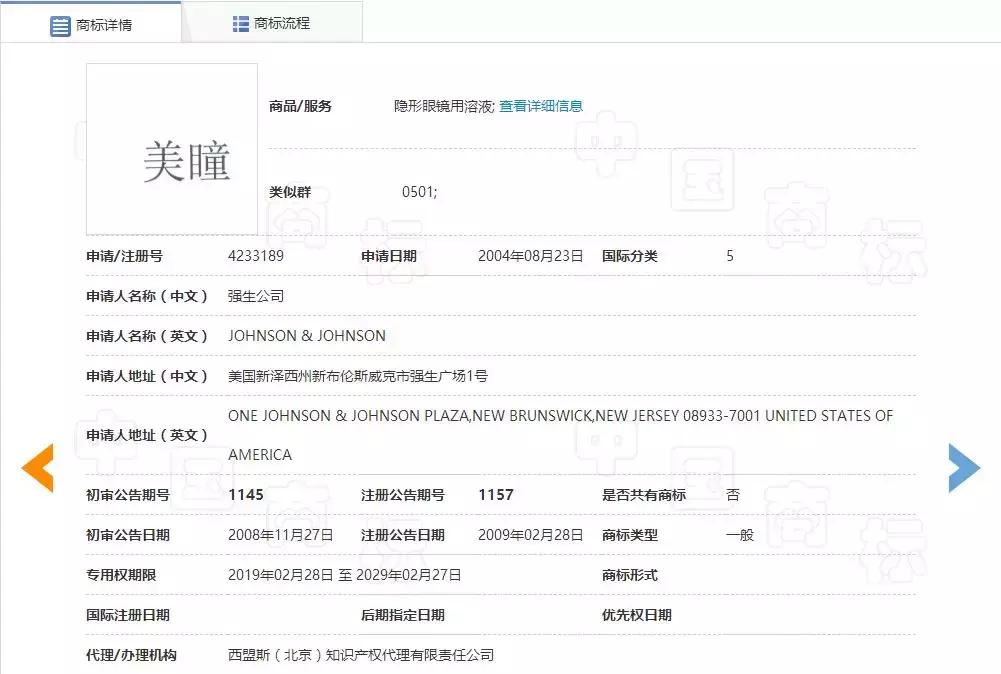
Task: Click the orange left arrow for previous trademark
Action: (x=37, y=466)
